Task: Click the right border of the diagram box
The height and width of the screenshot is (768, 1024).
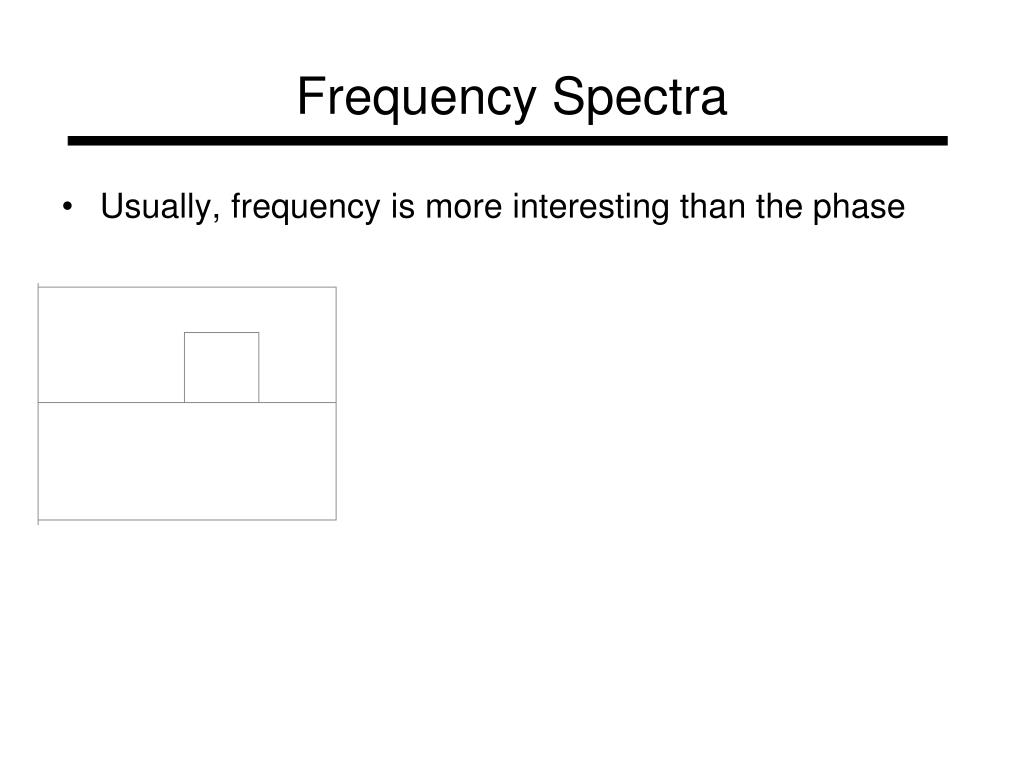Action: (x=336, y=403)
